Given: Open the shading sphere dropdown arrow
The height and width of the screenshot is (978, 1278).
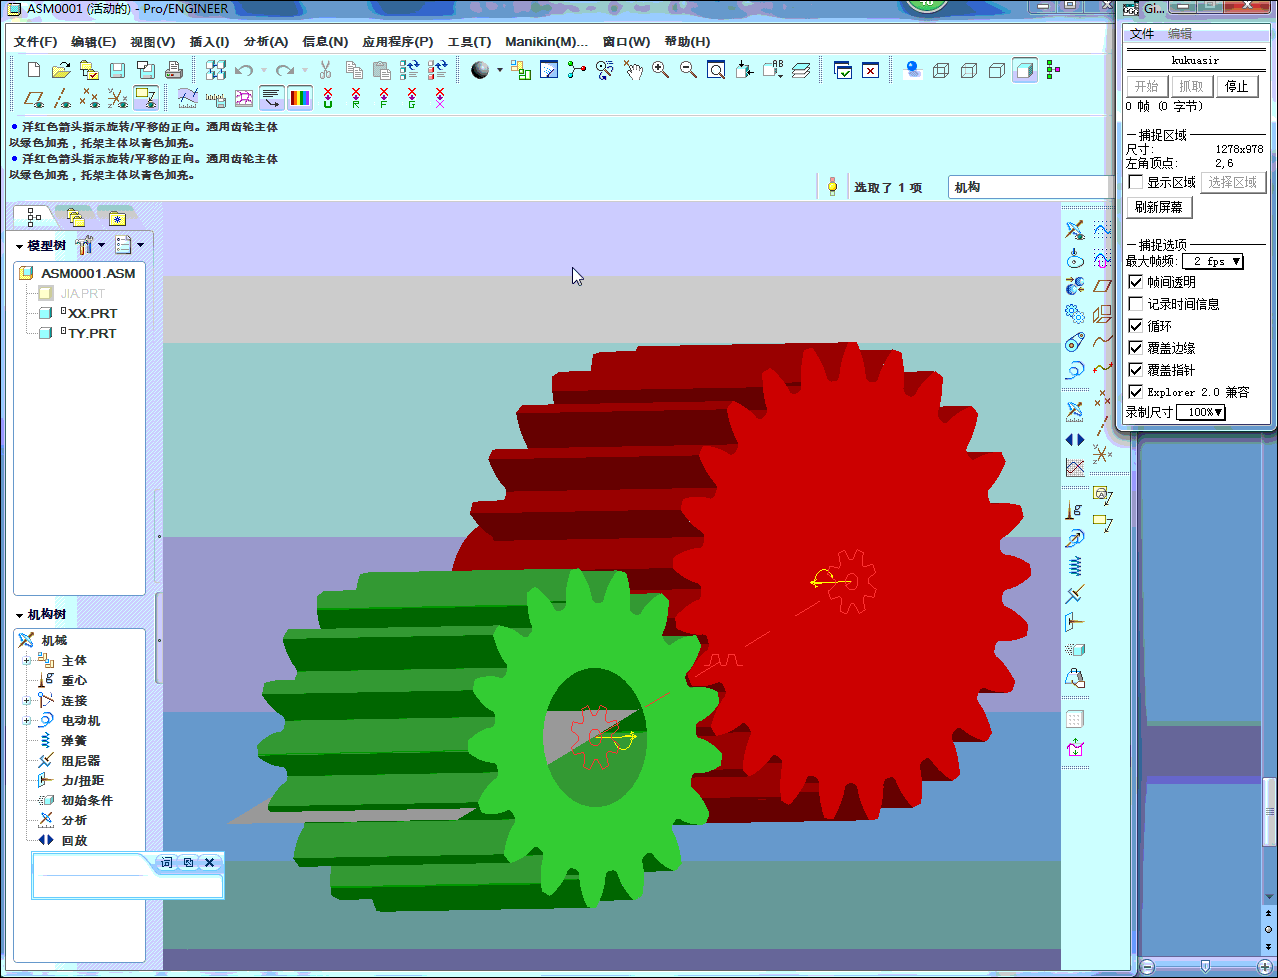Looking at the screenshot, I should (x=500, y=70).
